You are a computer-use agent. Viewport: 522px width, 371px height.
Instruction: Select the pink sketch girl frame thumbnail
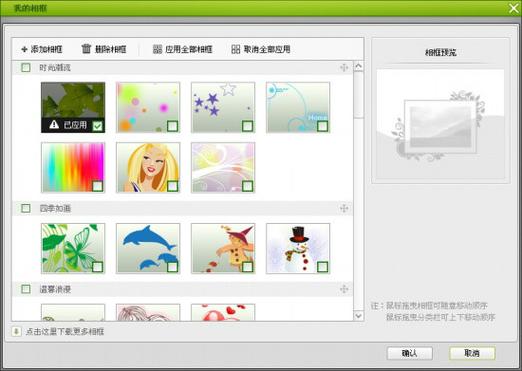[148, 312]
